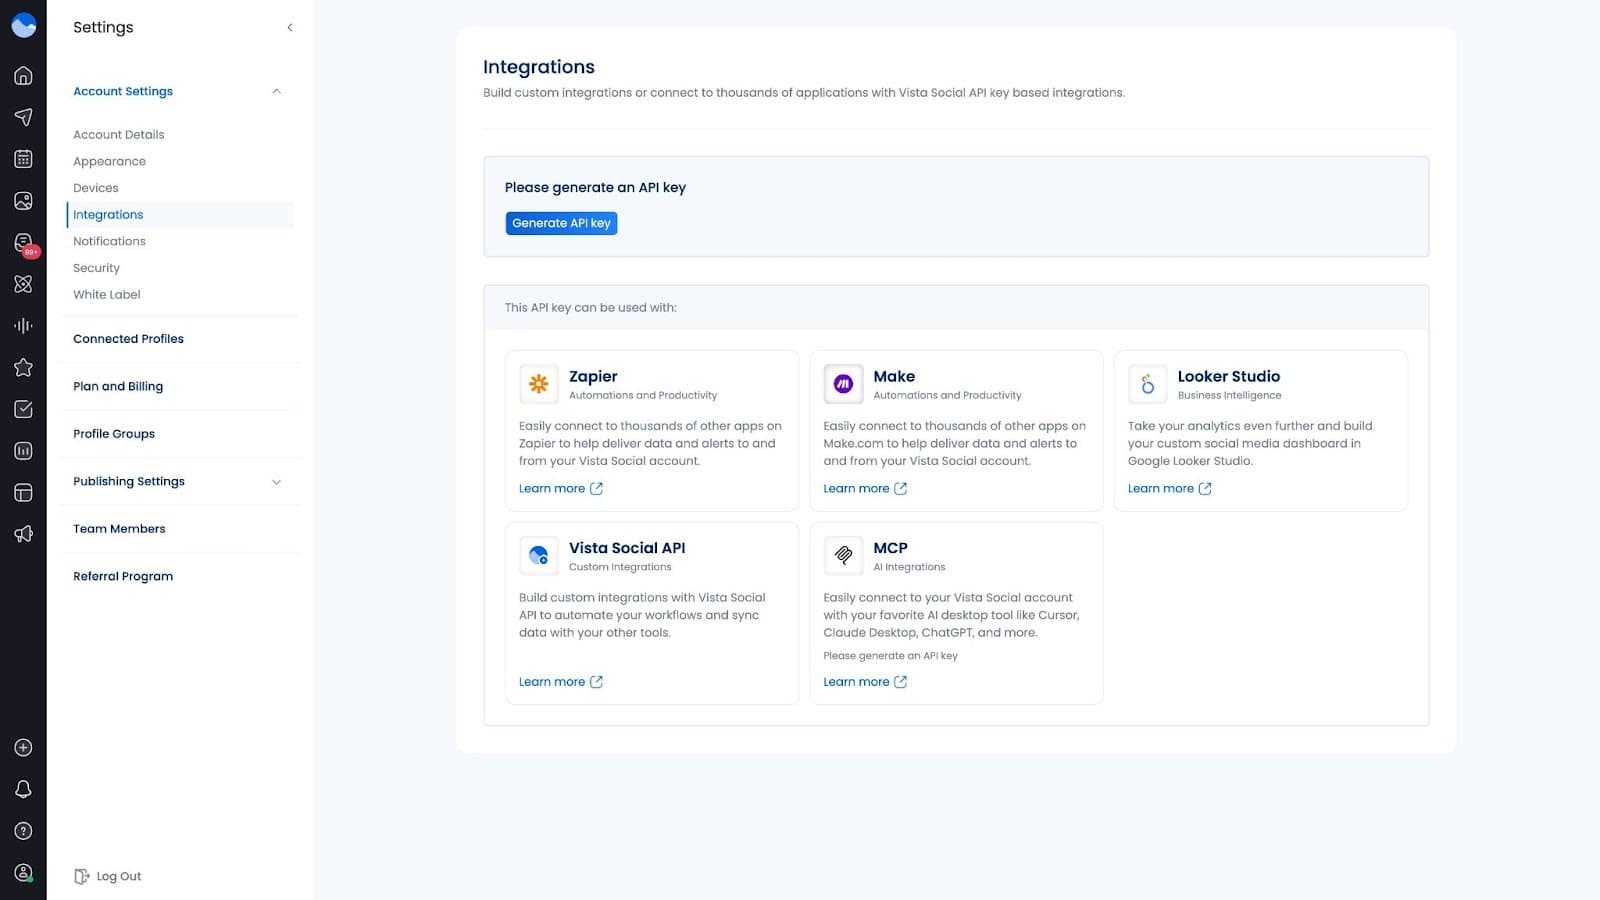Select the Advocacy megaphone icon
This screenshot has height=900, width=1600.
click(22, 533)
